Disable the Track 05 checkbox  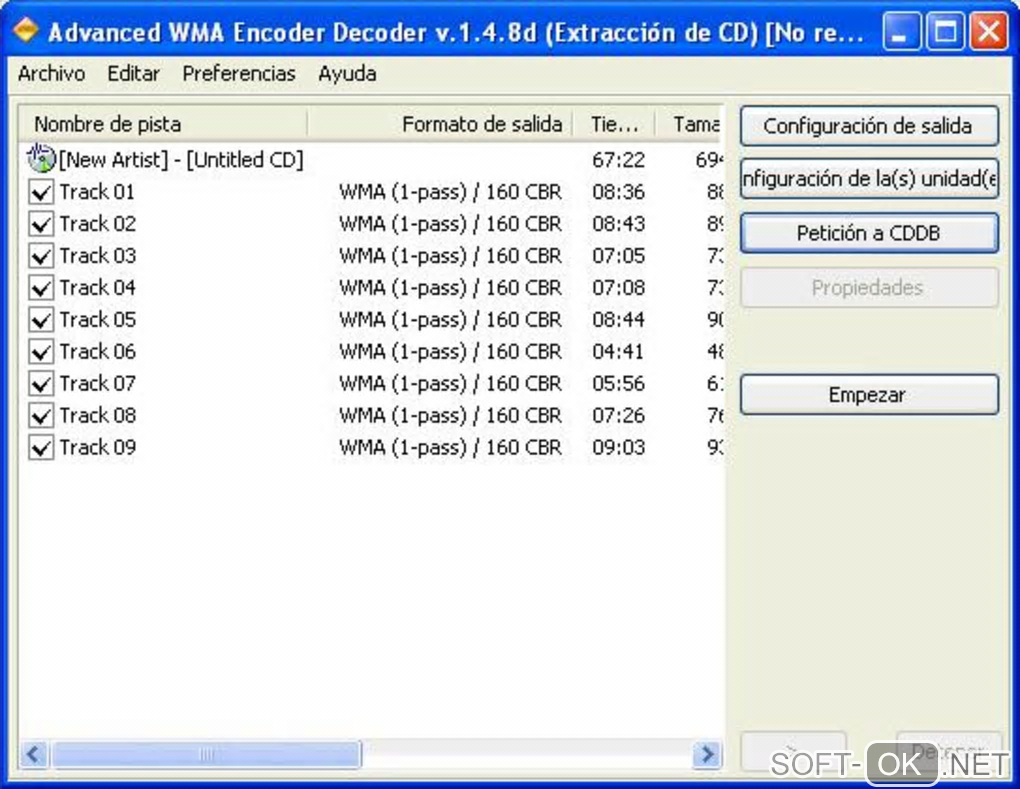(41, 320)
